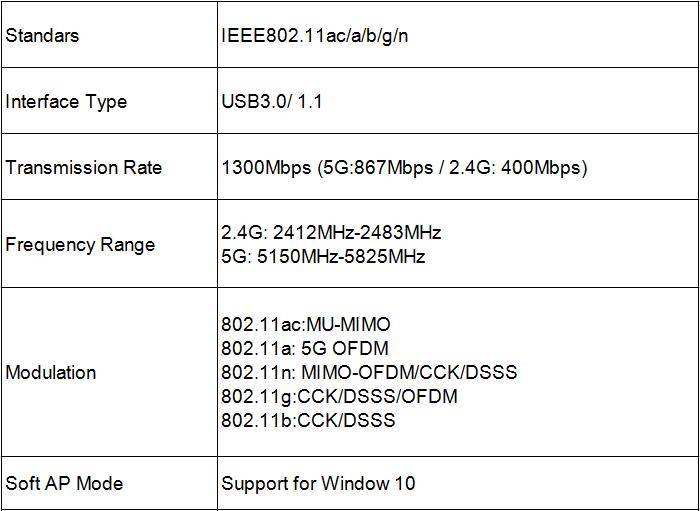Viewport: 700px width, 511px height.
Task: Click the Transmission Rate label
Action: pyautogui.click(x=83, y=167)
